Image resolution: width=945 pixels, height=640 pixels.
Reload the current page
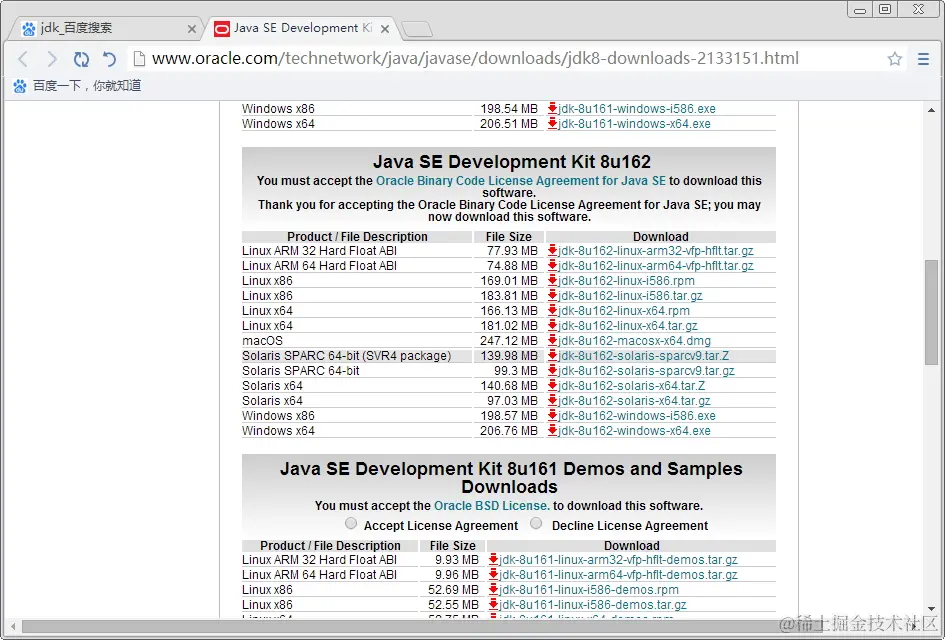pyautogui.click(x=81, y=58)
